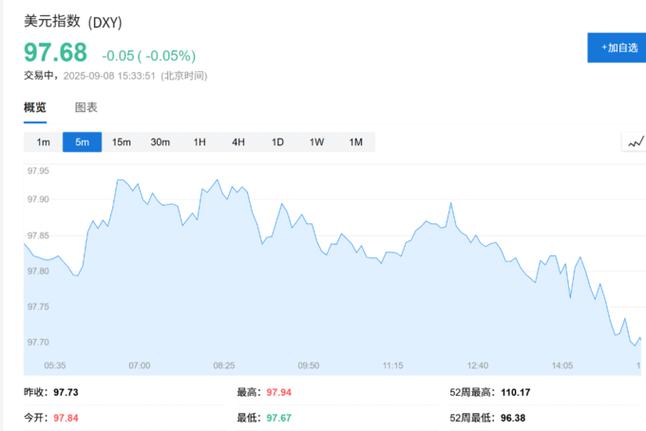The width and height of the screenshot is (646, 431).
Task: Click the 52周最高 value 110.17
Action: tap(515, 392)
